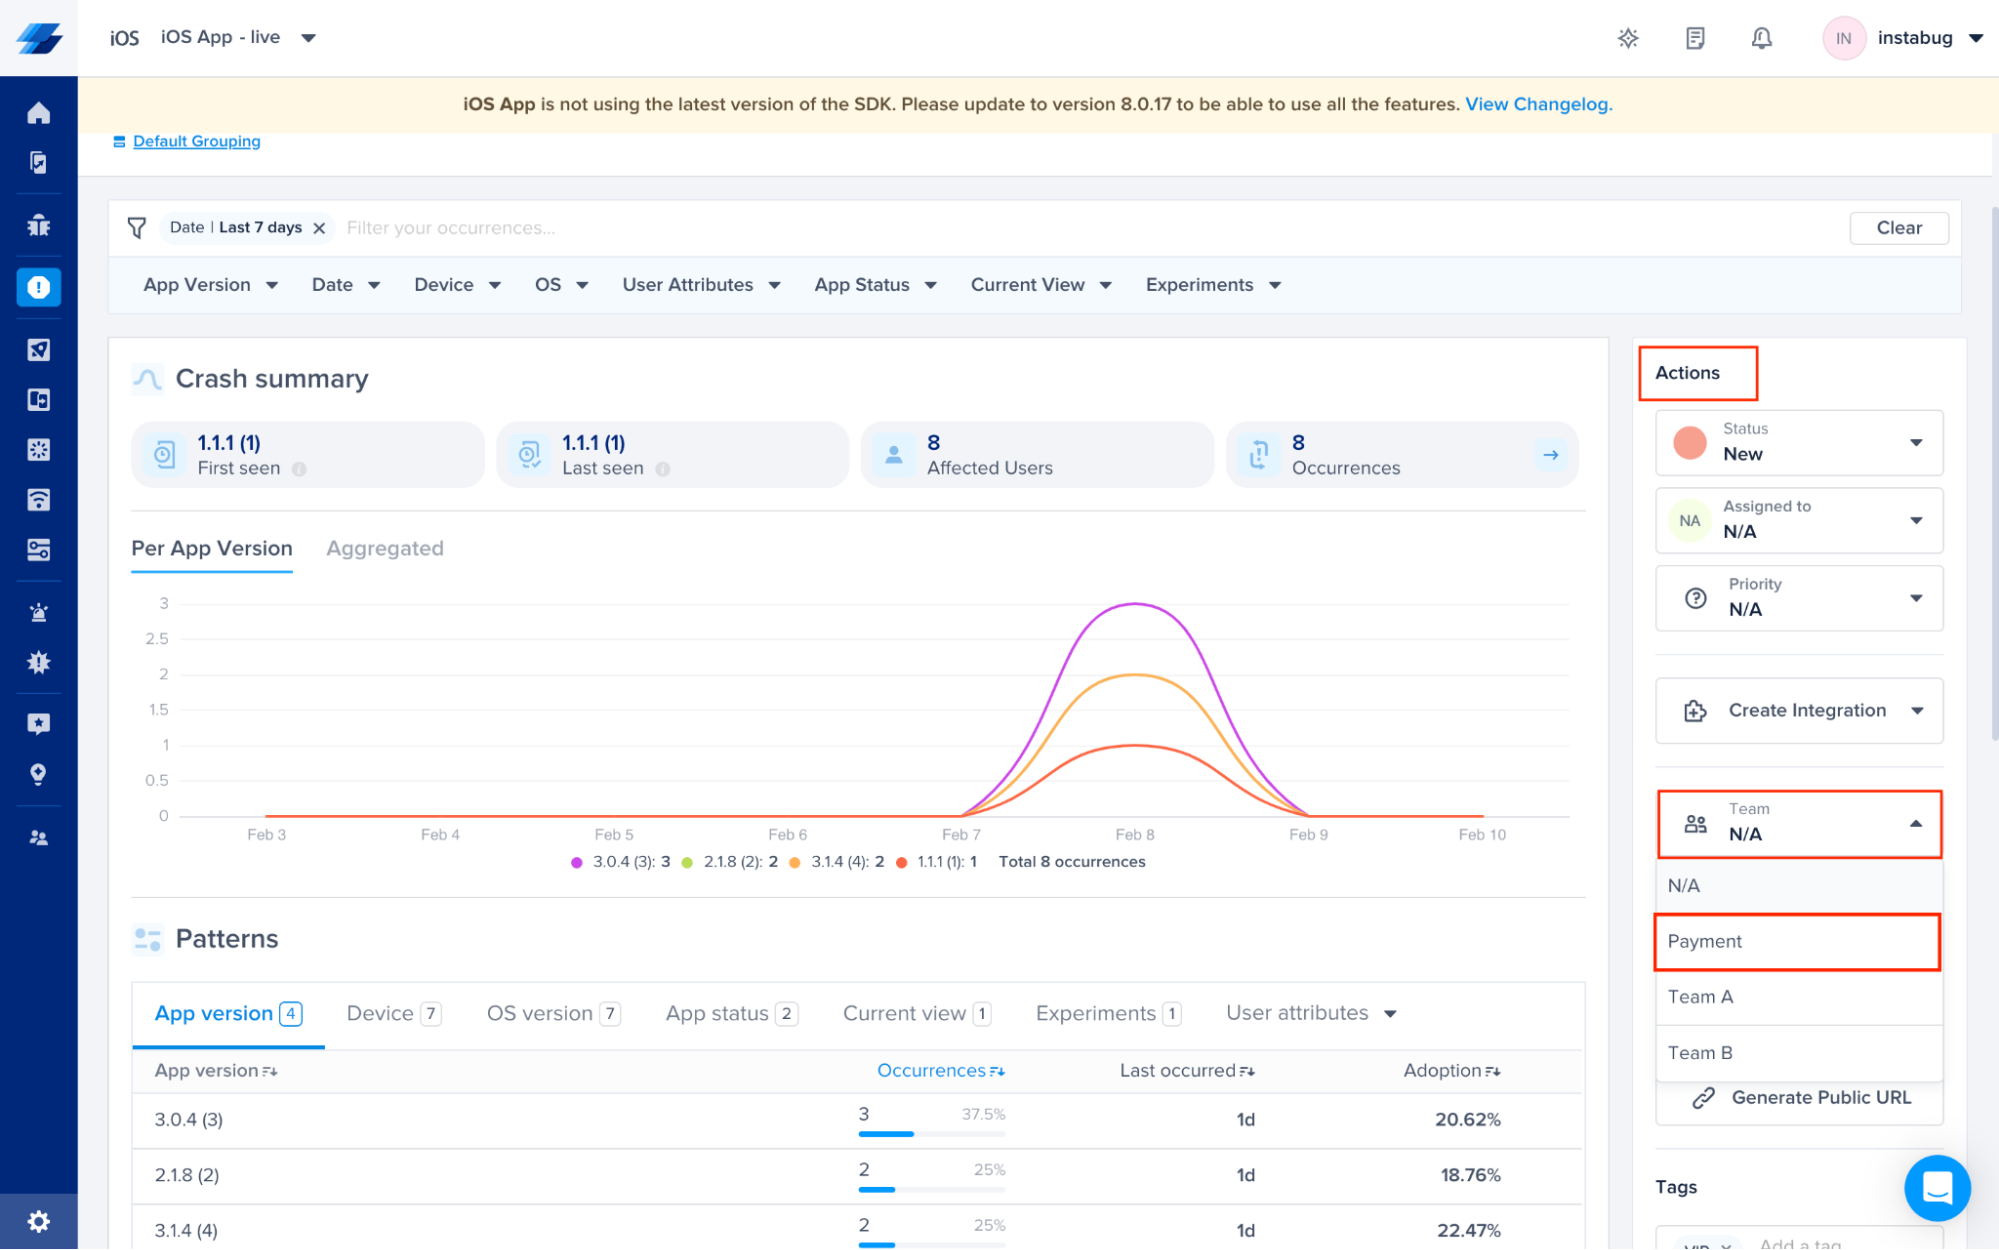Click the Last seen info icon
1999x1250 pixels.
coord(662,469)
